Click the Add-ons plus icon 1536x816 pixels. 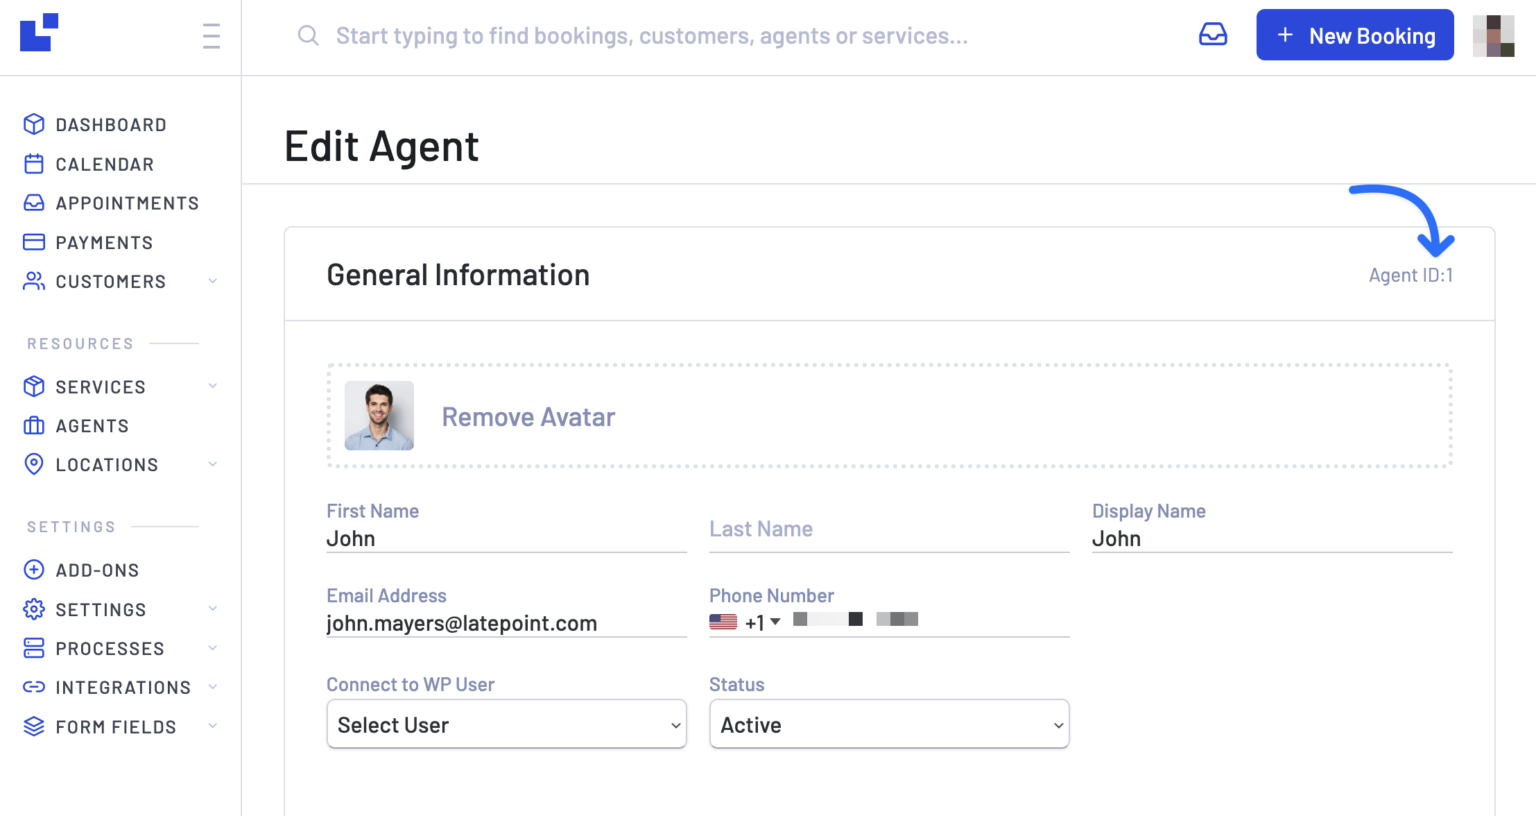(x=33, y=569)
